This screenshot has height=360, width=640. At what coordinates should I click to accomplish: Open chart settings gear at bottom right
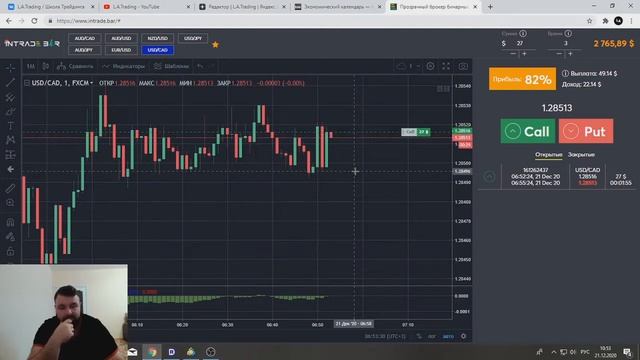coord(463,336)
